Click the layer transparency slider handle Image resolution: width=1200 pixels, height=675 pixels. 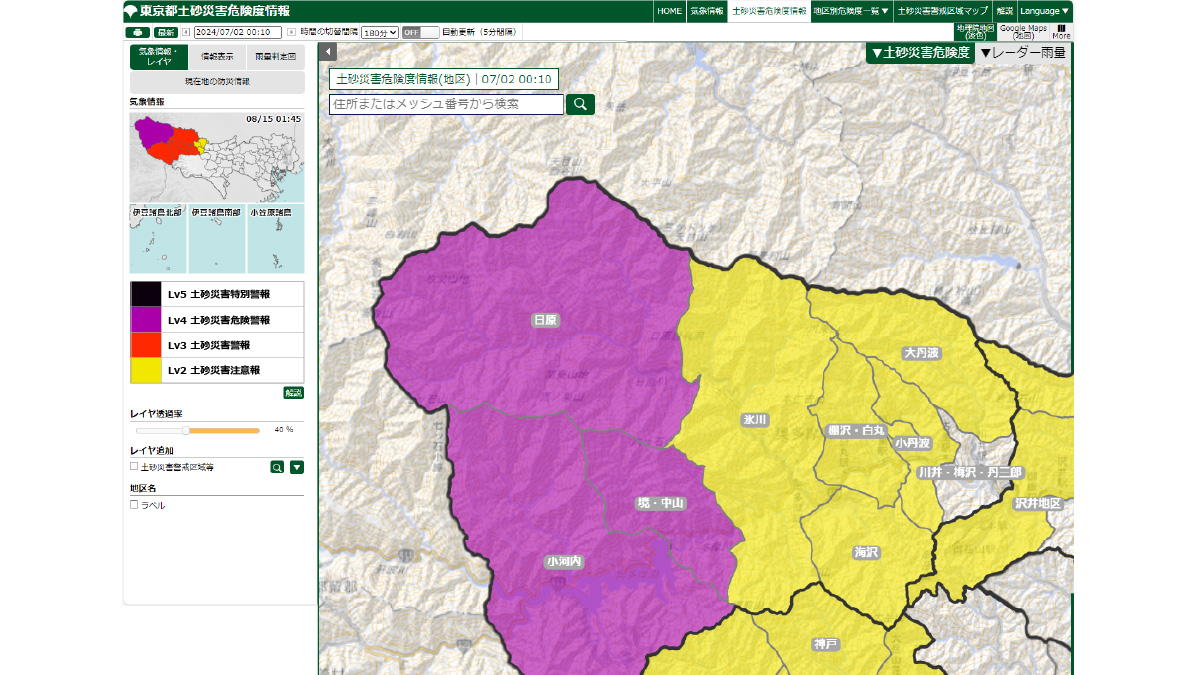[x=185, y=430]
